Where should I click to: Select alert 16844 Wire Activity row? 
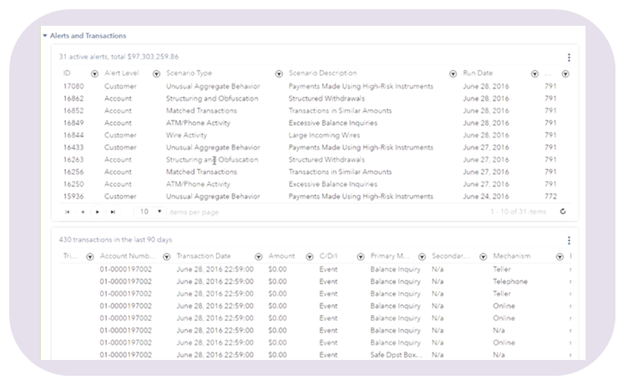coord(314,135)
